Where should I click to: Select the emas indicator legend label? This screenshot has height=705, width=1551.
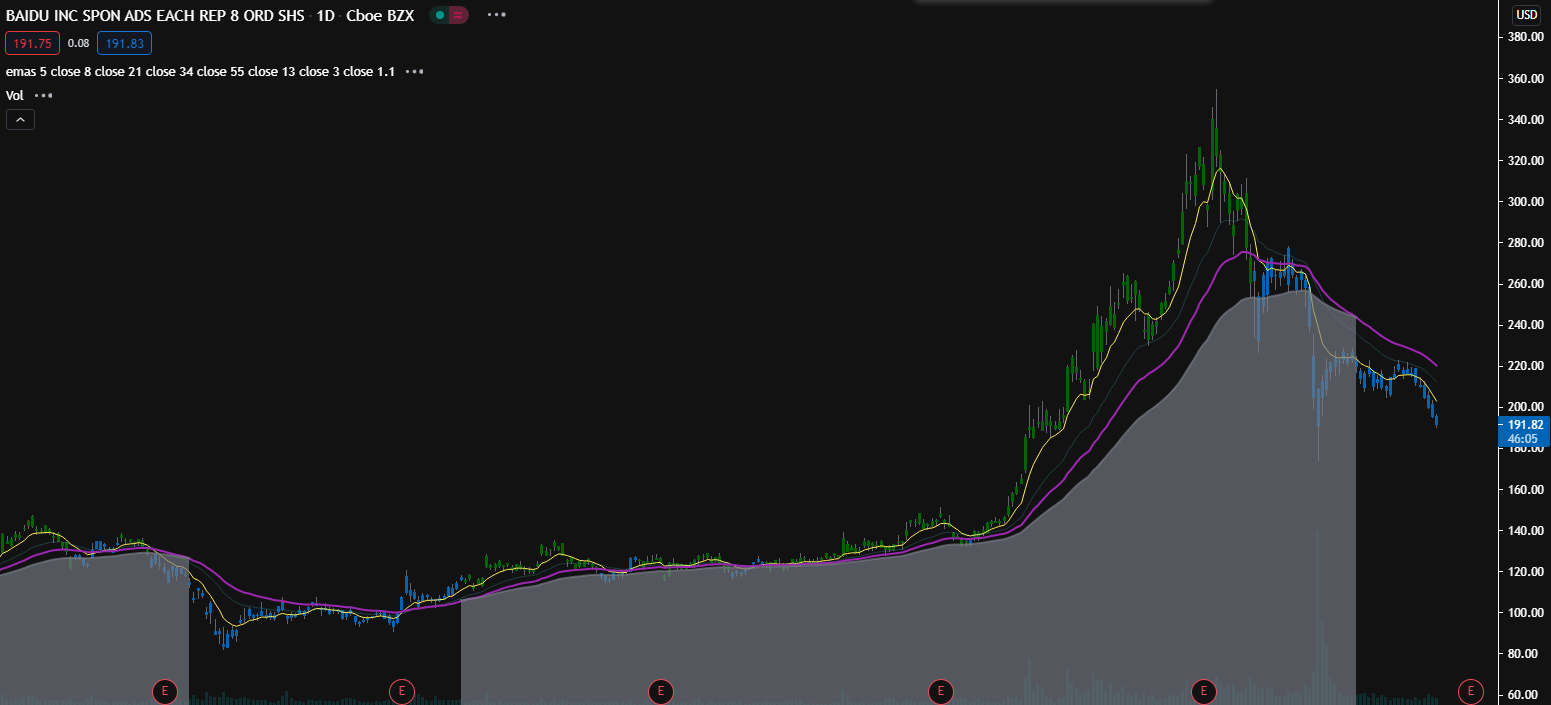(x=200, y=72)
